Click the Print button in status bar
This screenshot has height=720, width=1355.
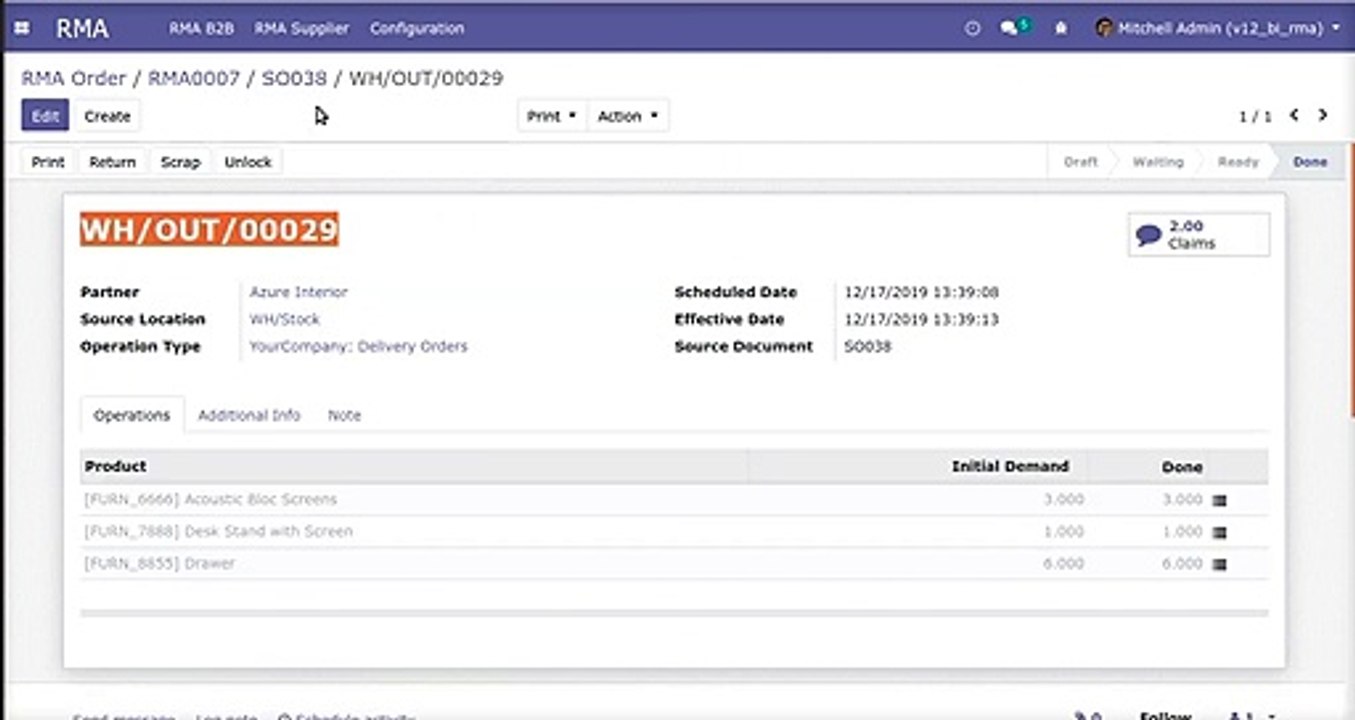pos(48,162)
